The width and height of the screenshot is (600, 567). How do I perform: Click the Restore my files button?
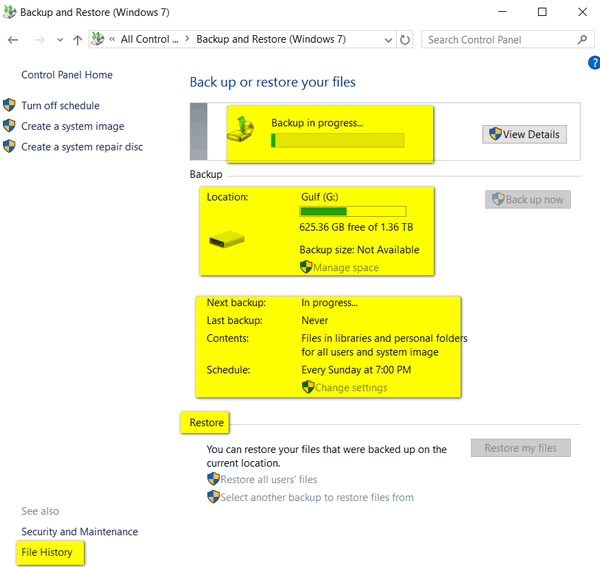(x=520, y=448)
